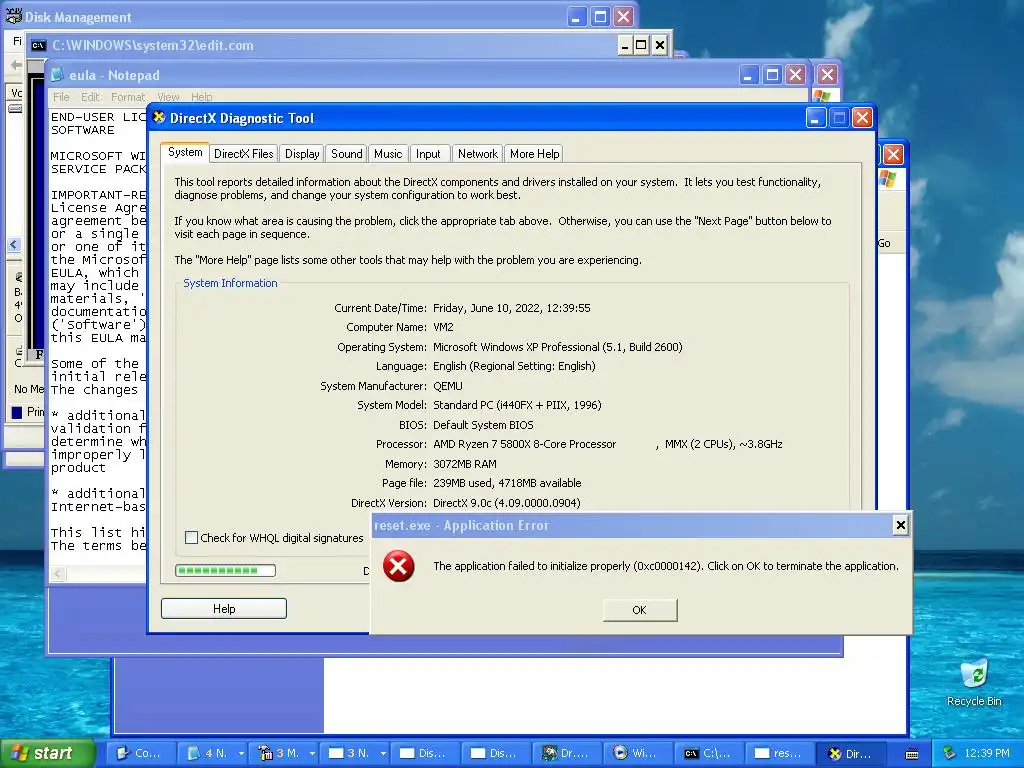The height and width of the screenshot is (768, 1024).
Task: Click the left scroll arrow in Disk Management
Action: click(x=14, y=244)
